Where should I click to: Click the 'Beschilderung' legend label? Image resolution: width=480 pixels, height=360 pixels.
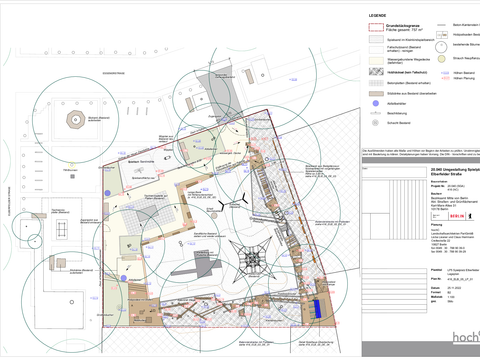coord(397,113)
